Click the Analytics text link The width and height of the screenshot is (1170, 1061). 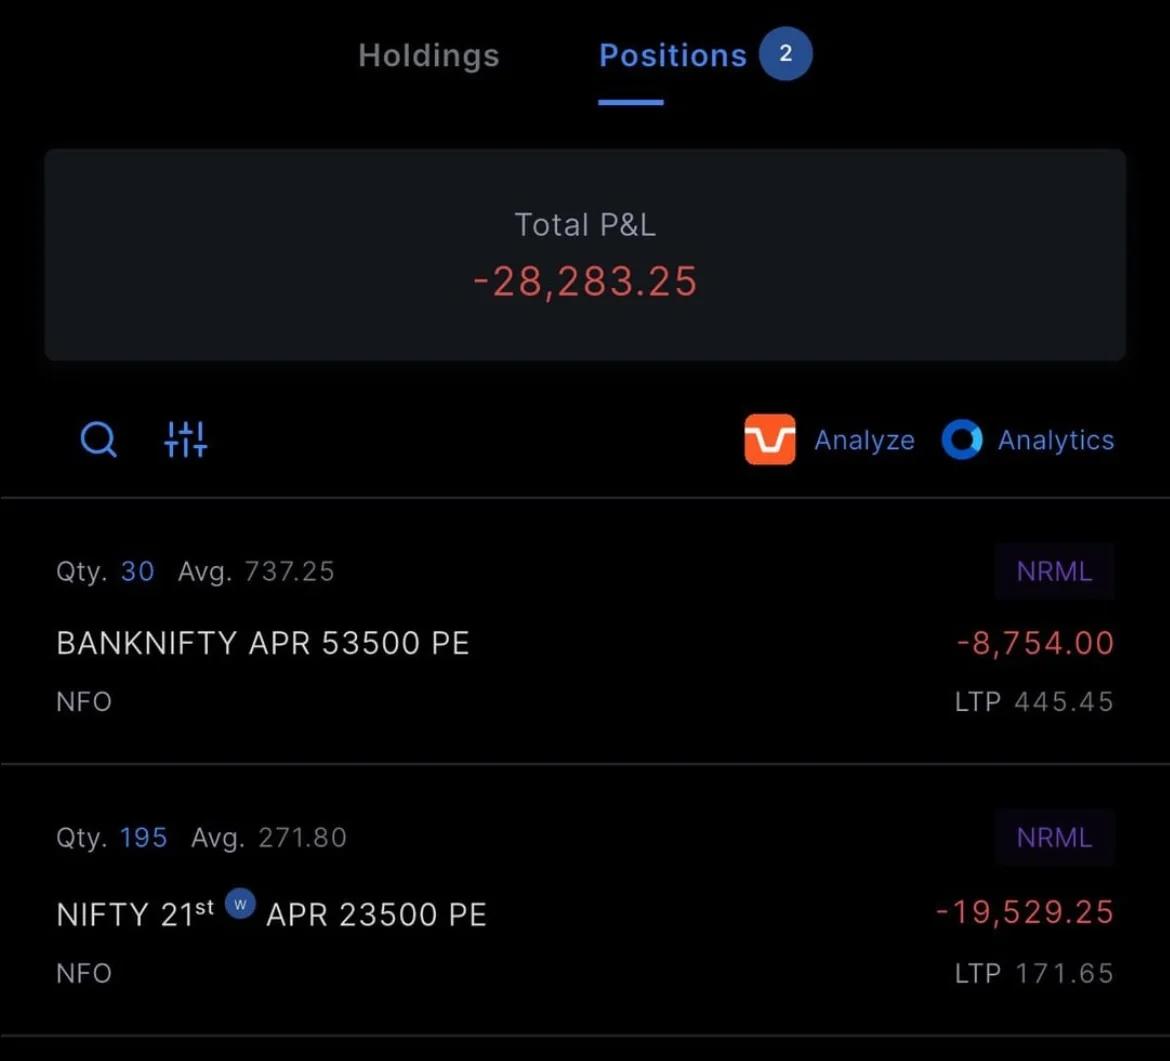[x=1056, y=440]
